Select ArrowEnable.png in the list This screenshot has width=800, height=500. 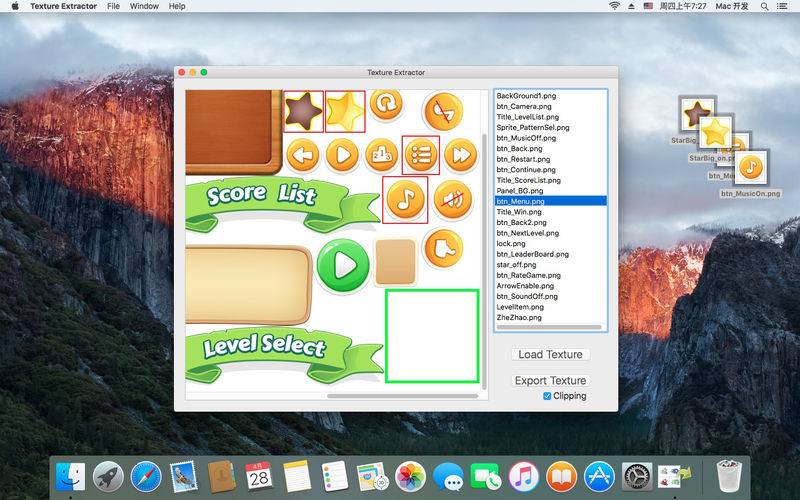[x=551, y=286]
